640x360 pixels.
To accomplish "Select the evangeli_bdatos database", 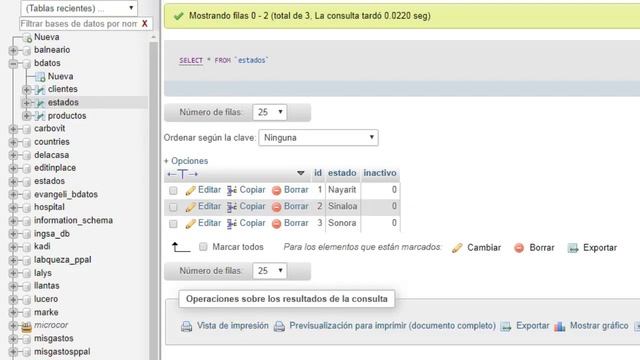I will tap(66, 194).
